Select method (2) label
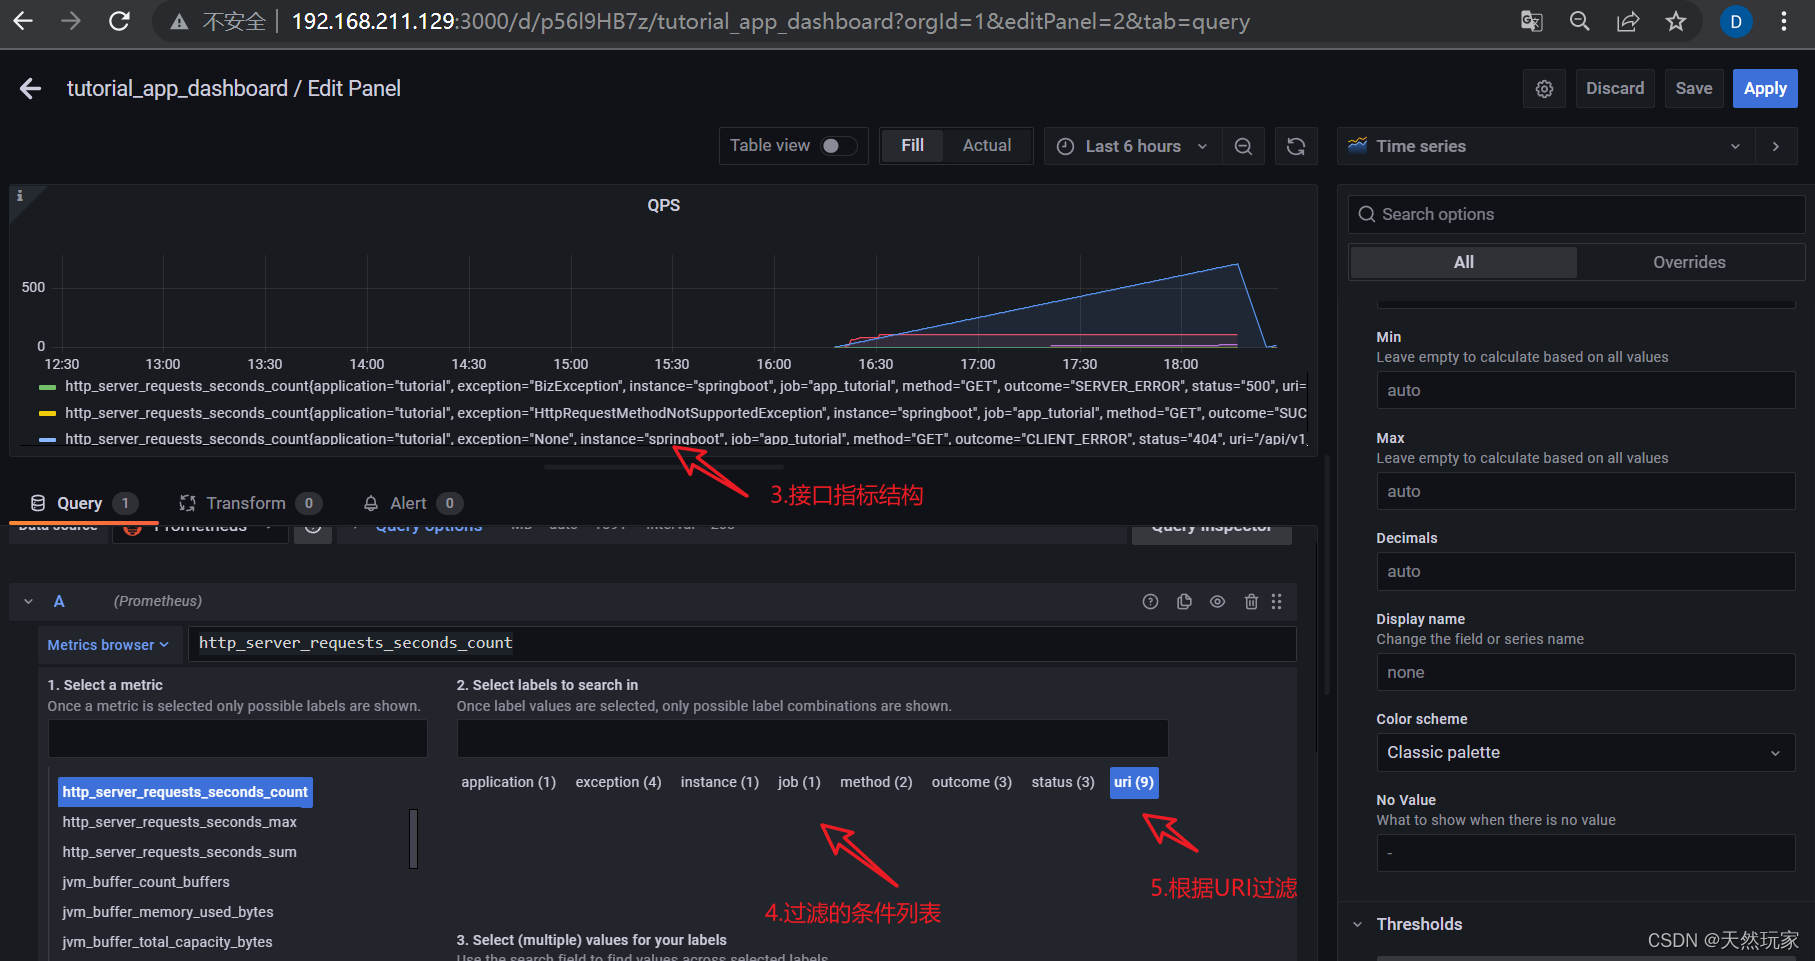Viewport: 1815px width, 961px height. (876, 783)
